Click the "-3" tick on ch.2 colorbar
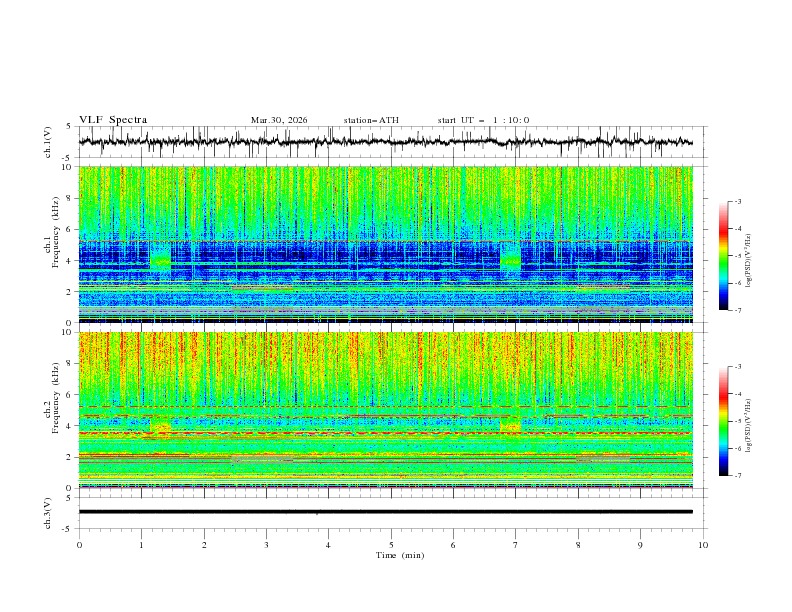792x612 pixels. (738, 367)
